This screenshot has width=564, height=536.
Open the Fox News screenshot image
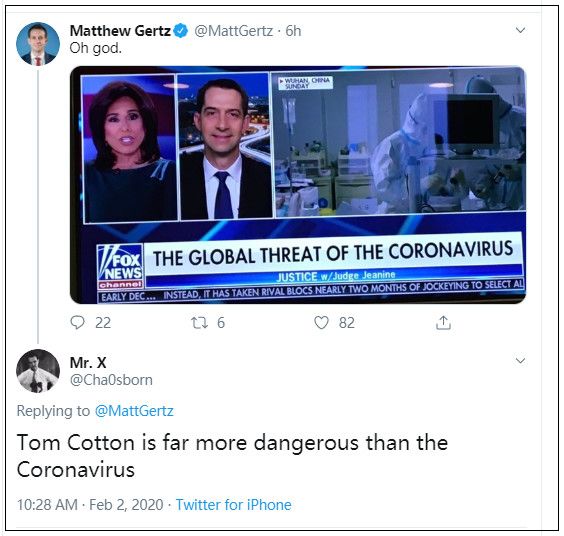coord(298,185)
